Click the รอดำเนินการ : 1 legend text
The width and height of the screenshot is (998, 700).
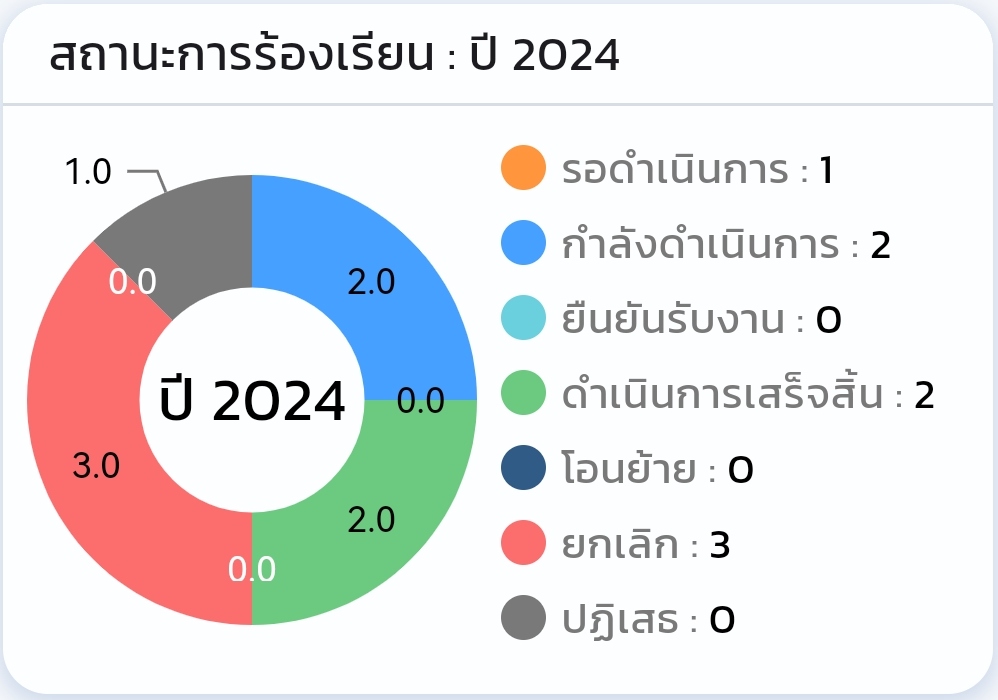[x=698, y=170]
